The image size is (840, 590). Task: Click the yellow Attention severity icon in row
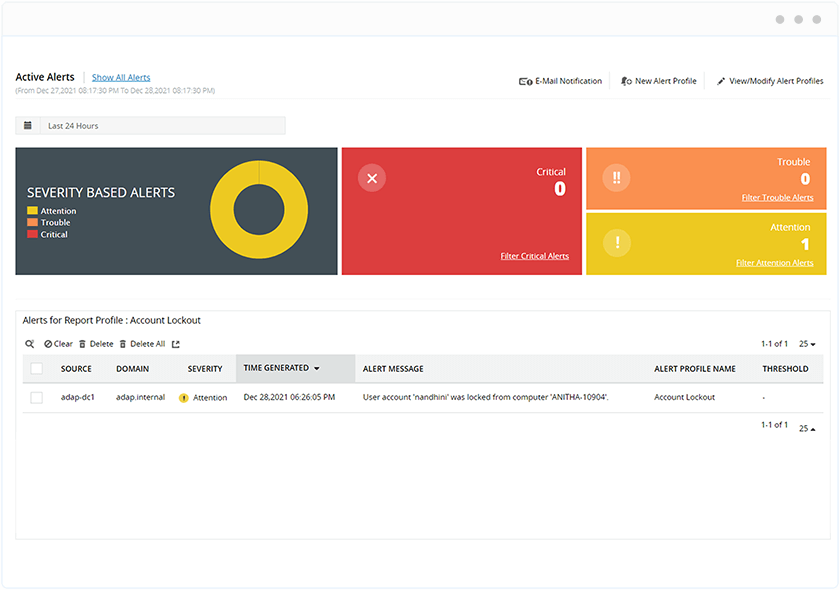coord(184,398)
